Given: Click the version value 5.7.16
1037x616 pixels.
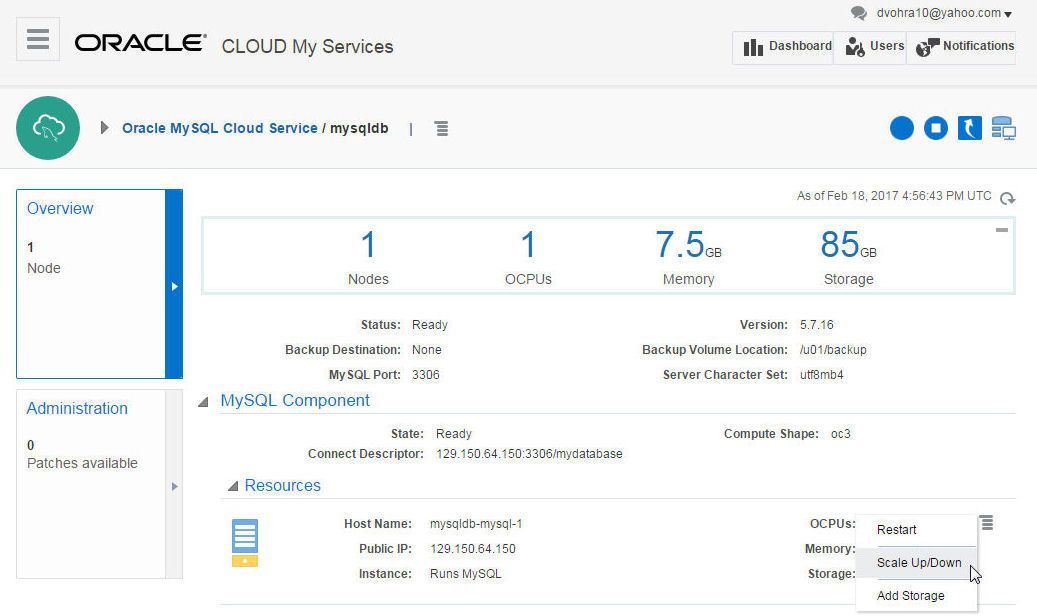Looking at the screenshot, I should 817,325.
